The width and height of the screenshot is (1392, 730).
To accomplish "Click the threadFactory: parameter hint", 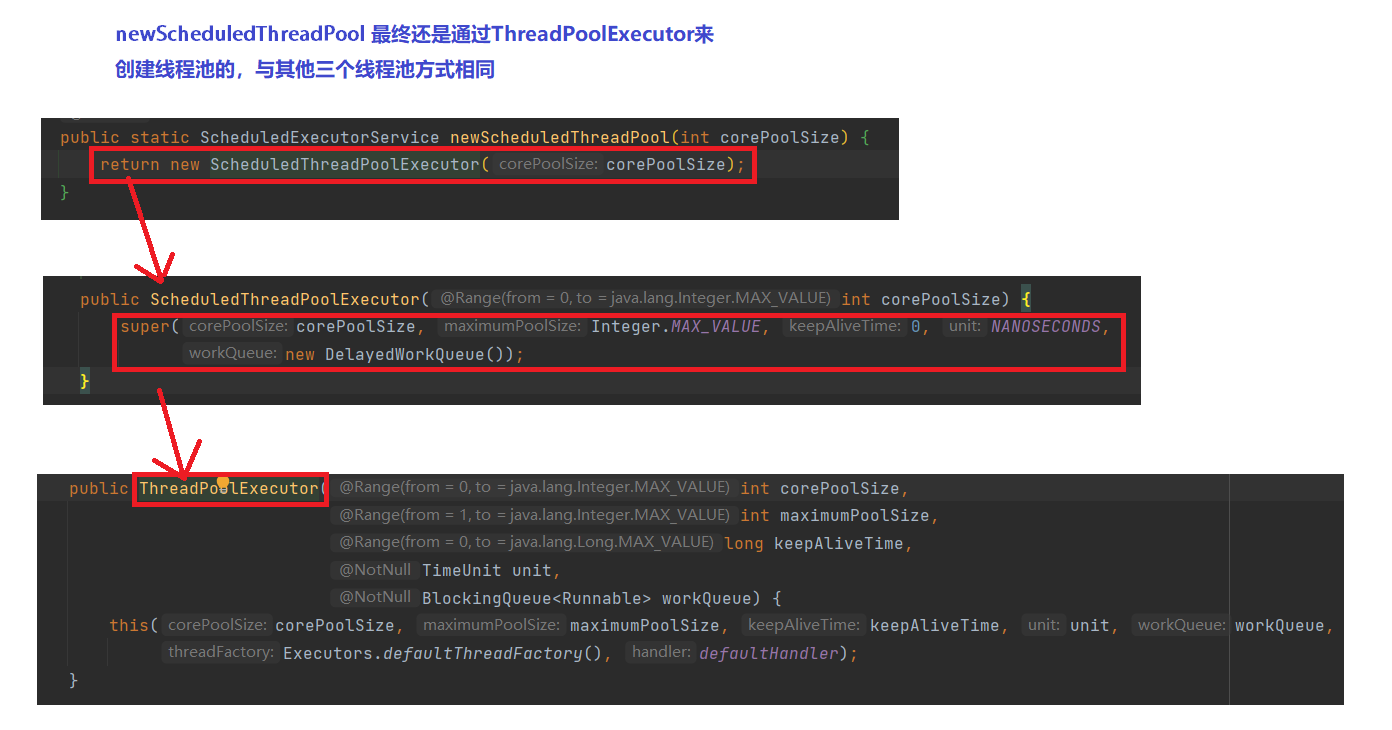I will click(220, 652).
